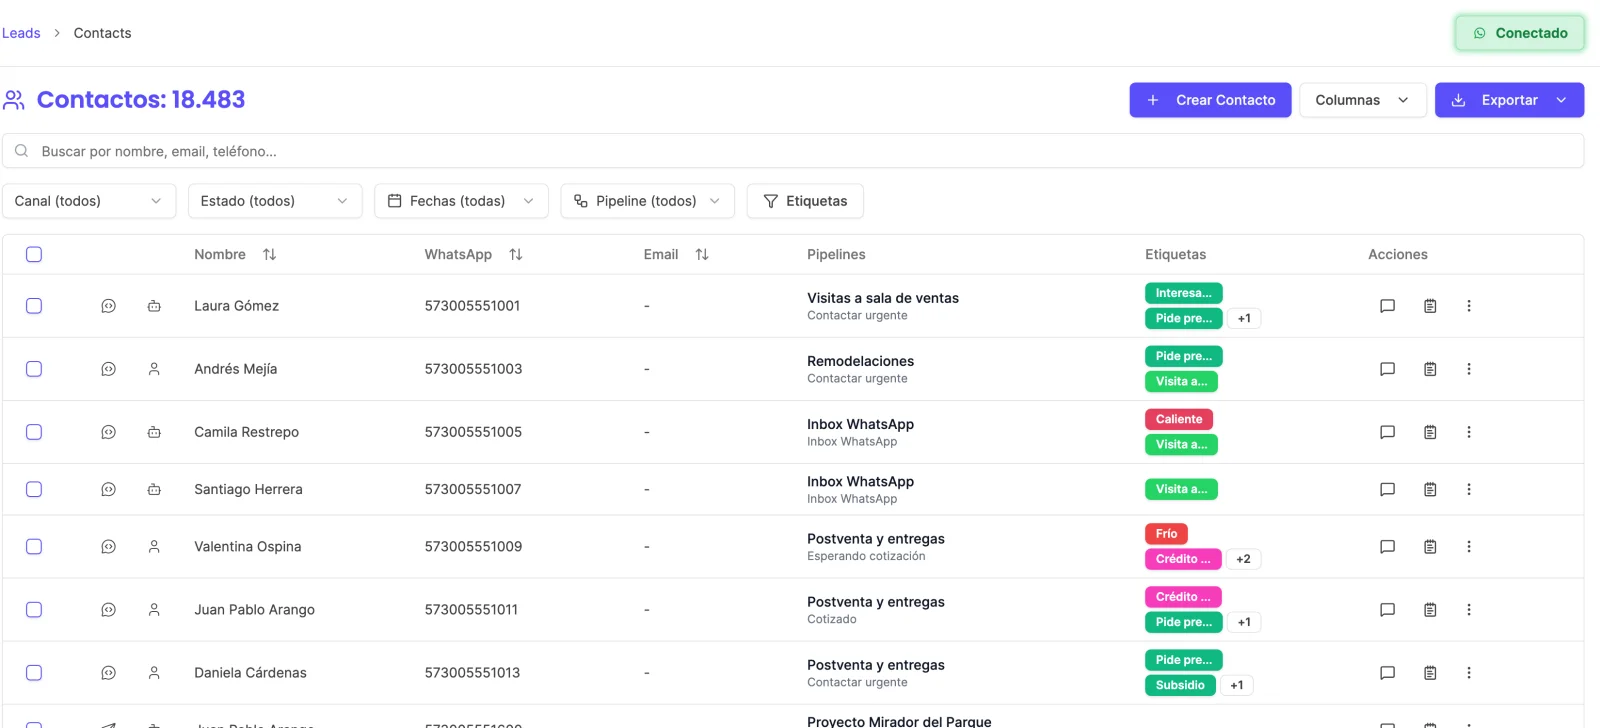Go to Leads breadcrumb link
This screenshot has height=728, width=1600.
(x=21, y=33)
